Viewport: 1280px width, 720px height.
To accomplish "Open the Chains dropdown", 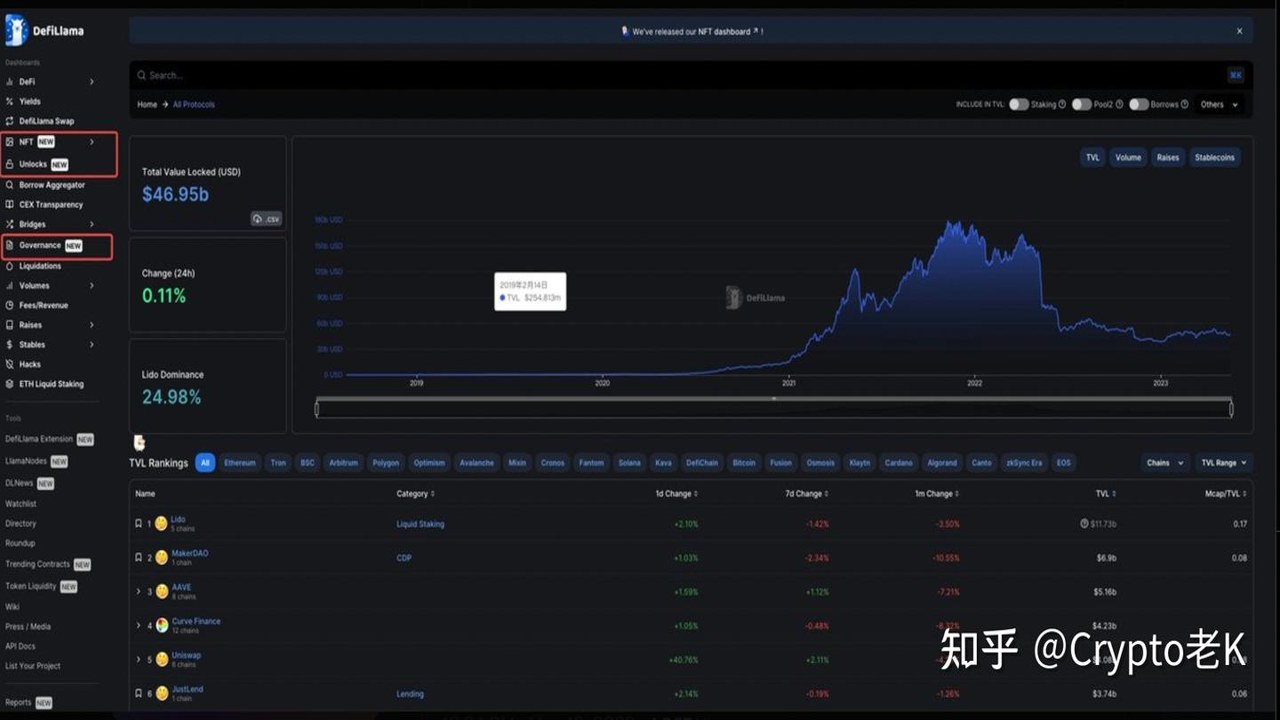I will [1165, 463].
